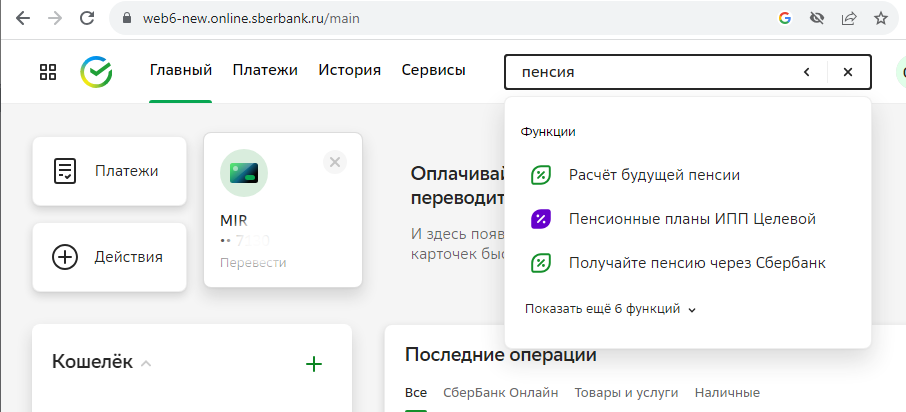Click the padlock site security icon
Viewport: 906px width, 412px height.
point(128,18)
